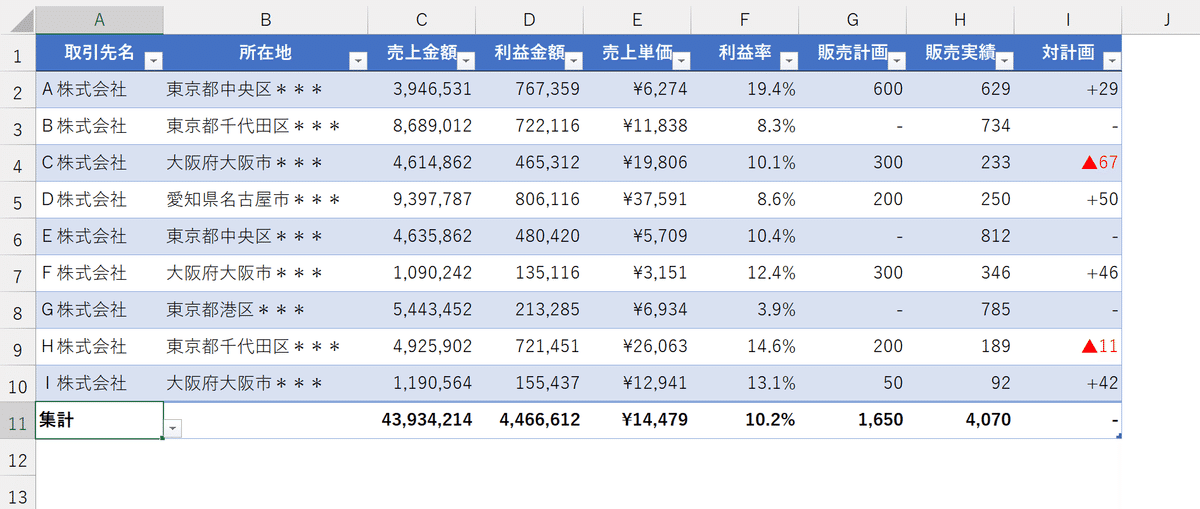This screenshot has height=509, width=1200.
Task: Click total sales plan 1,650
Action: 853,420
